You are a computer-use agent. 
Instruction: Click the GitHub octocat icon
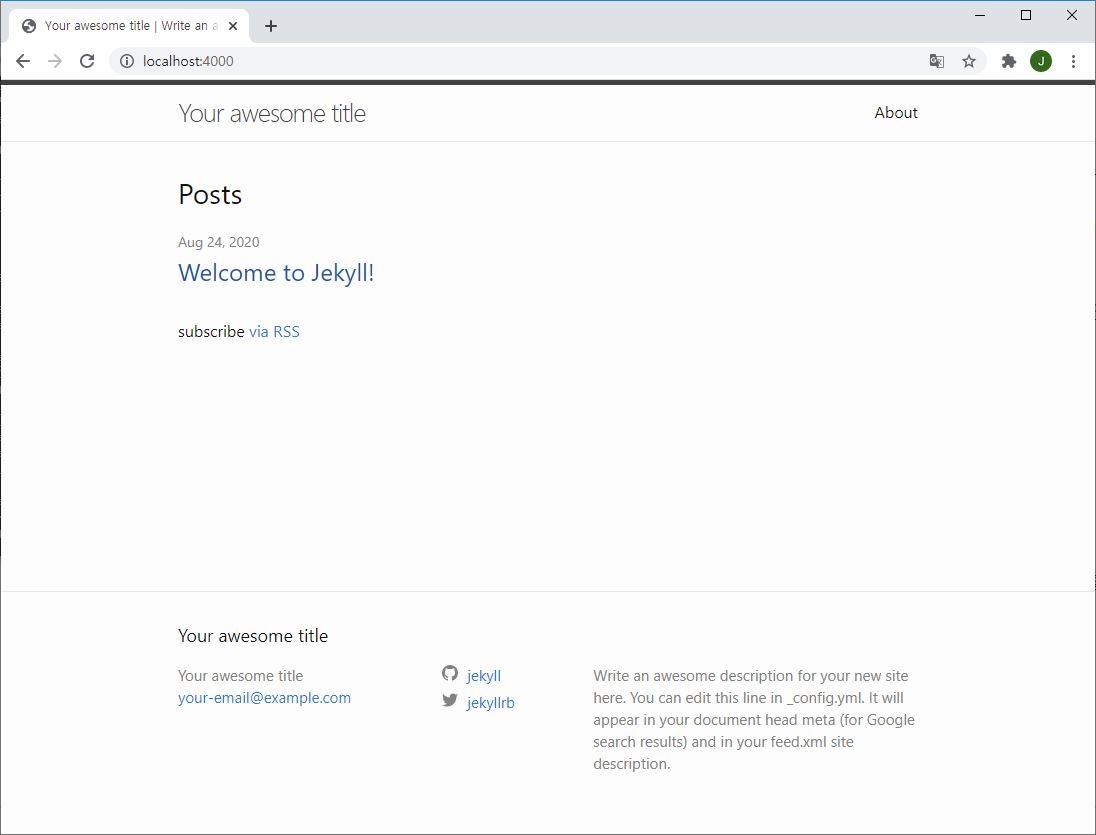(x=449, y=673)
